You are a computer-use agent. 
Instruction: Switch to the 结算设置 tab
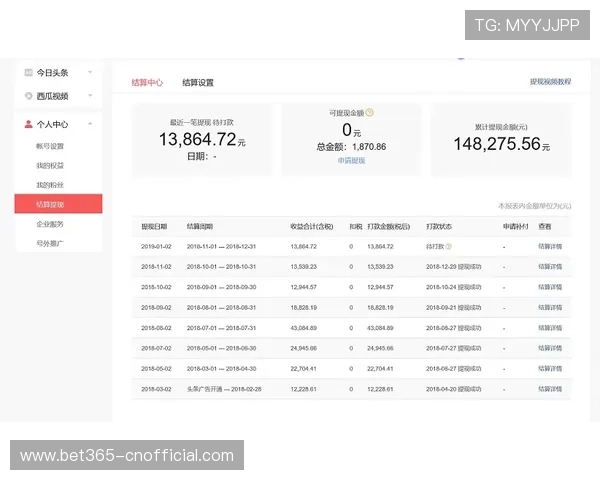[197, 82]
